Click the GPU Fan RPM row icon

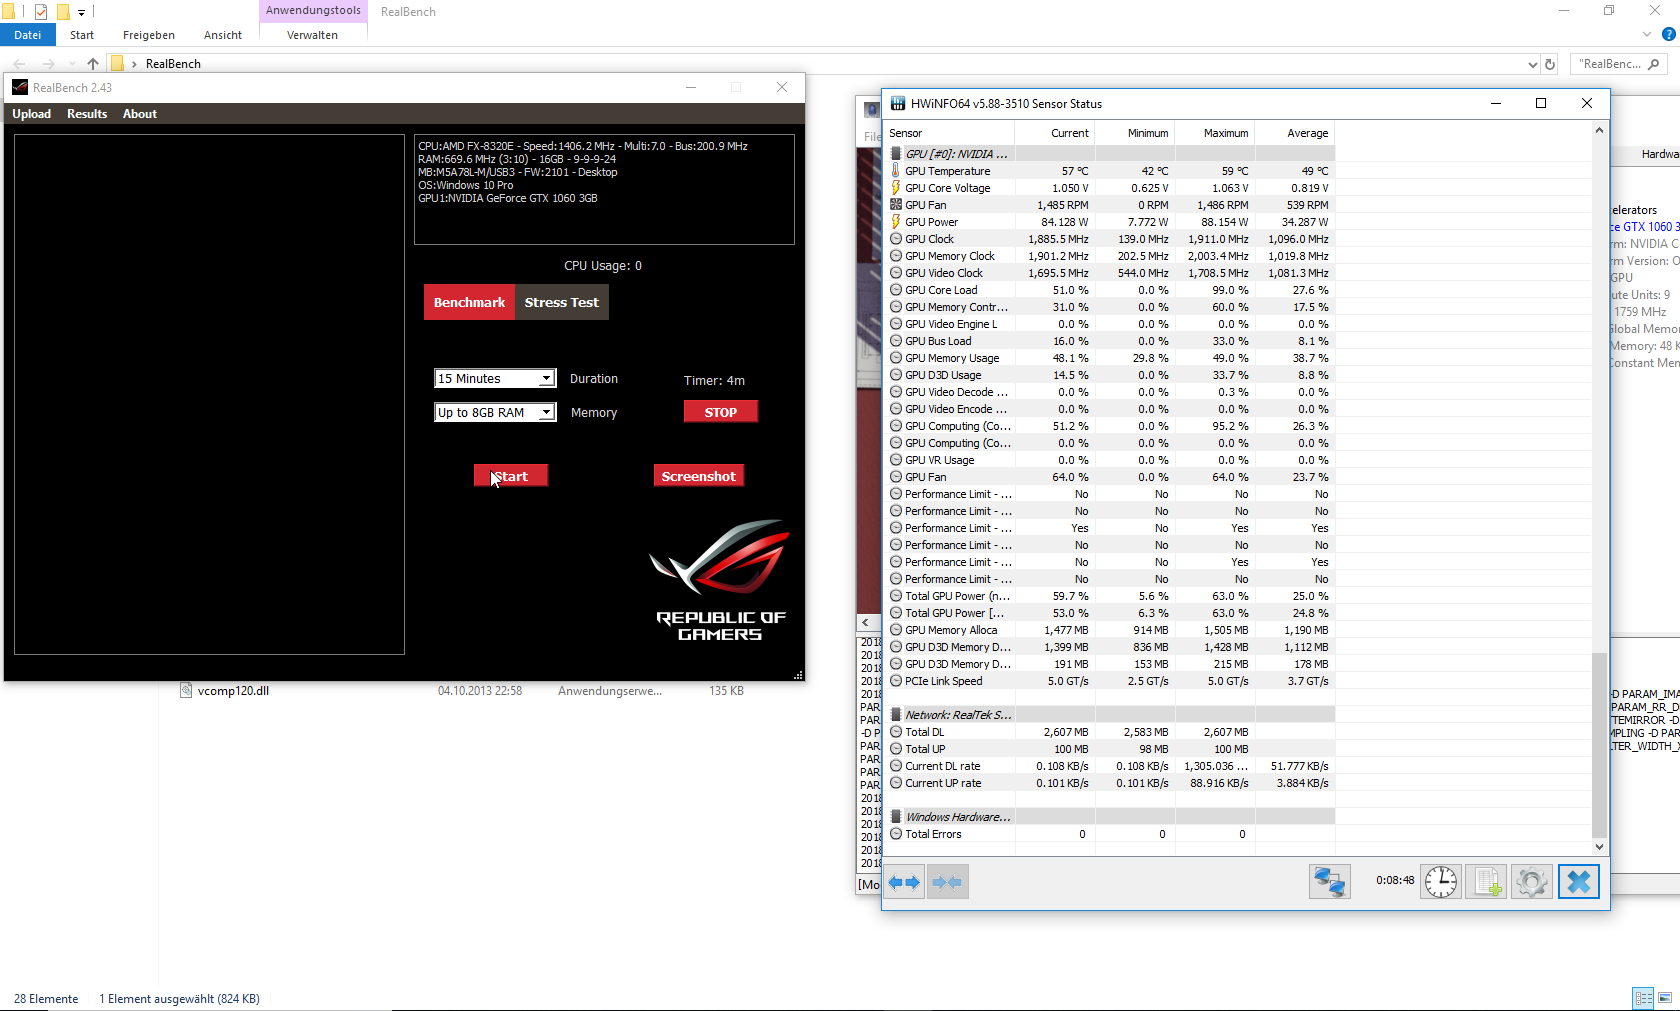pyautogui.click(x=896, y=205)
